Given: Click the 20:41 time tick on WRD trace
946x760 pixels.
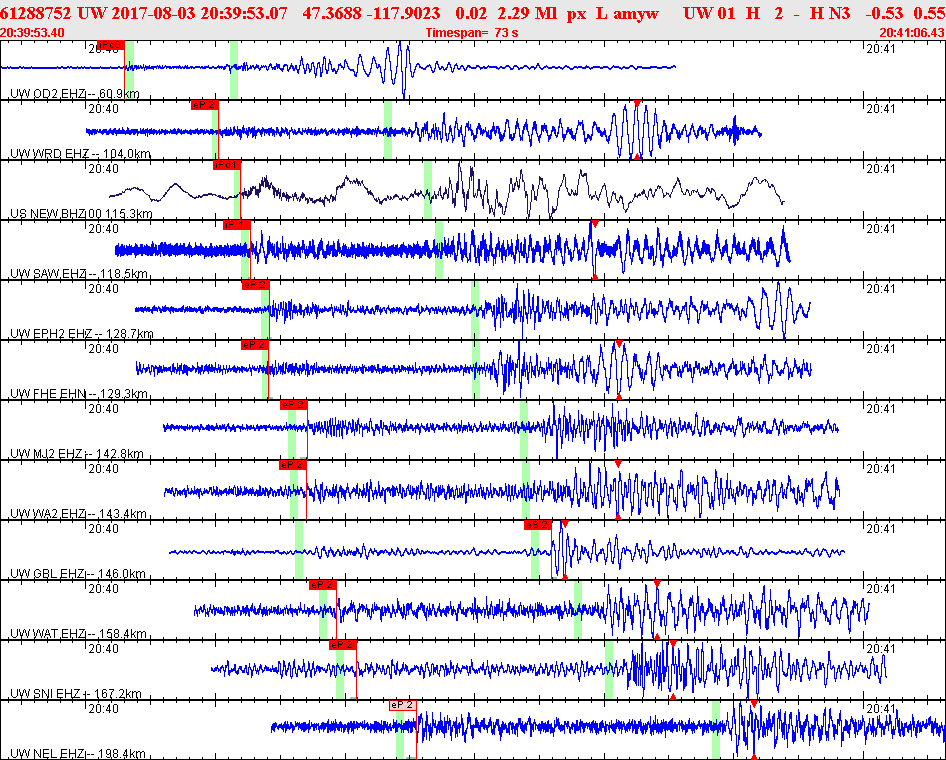Looking at the screenshot, I should tap(881, 109).
